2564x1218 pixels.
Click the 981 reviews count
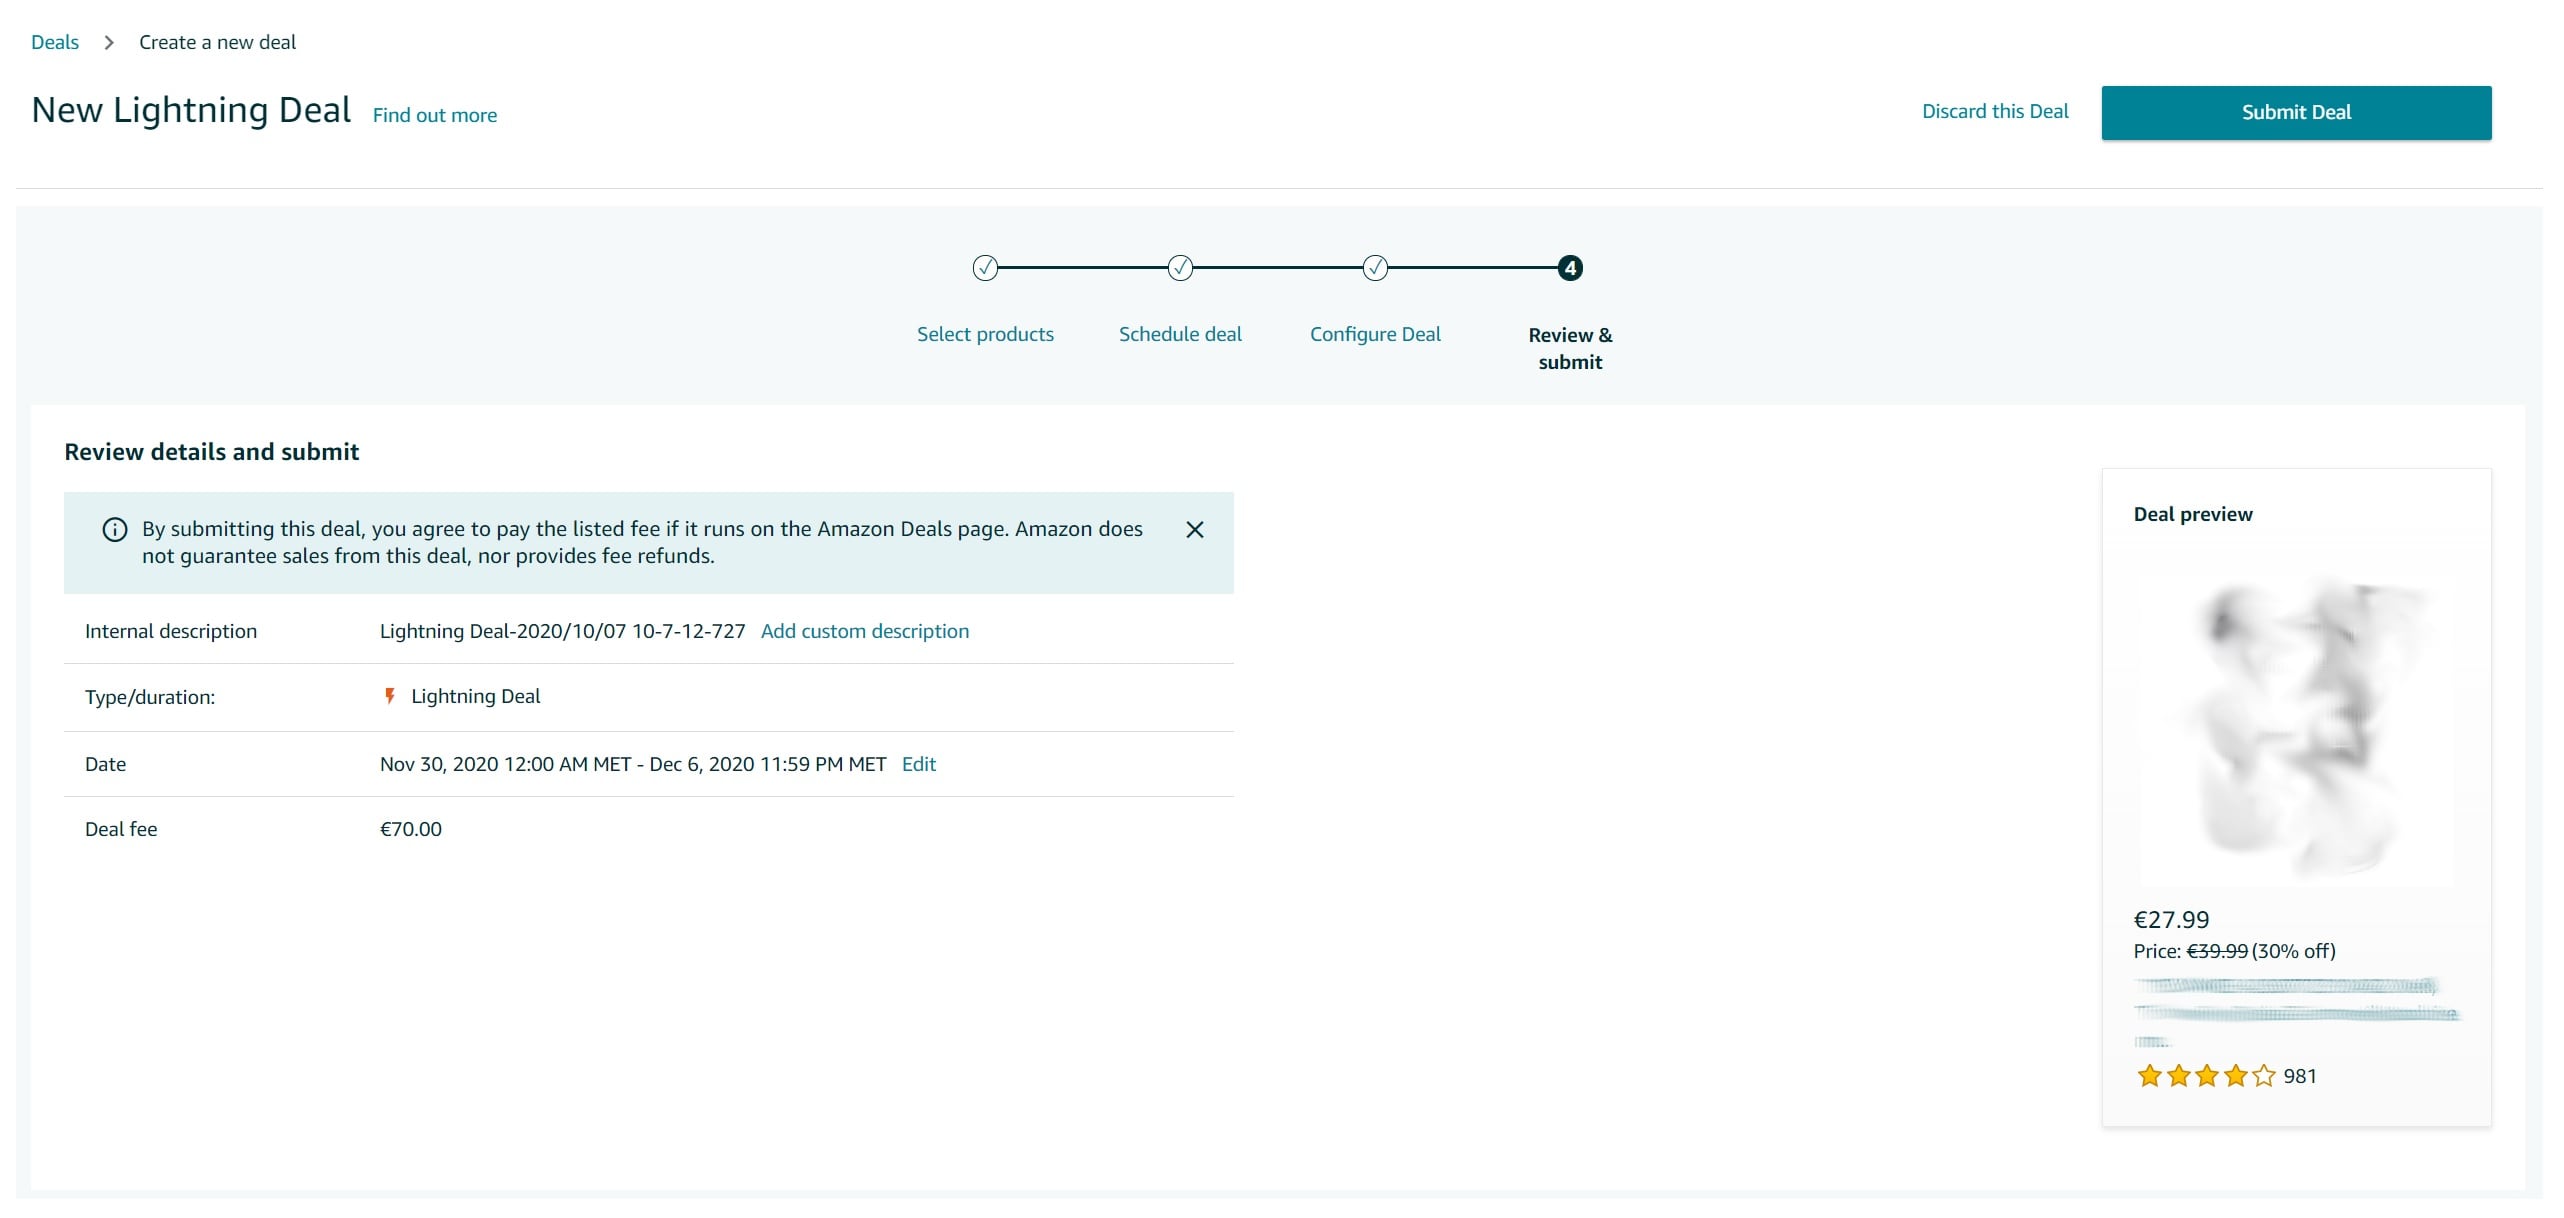2300,1076
